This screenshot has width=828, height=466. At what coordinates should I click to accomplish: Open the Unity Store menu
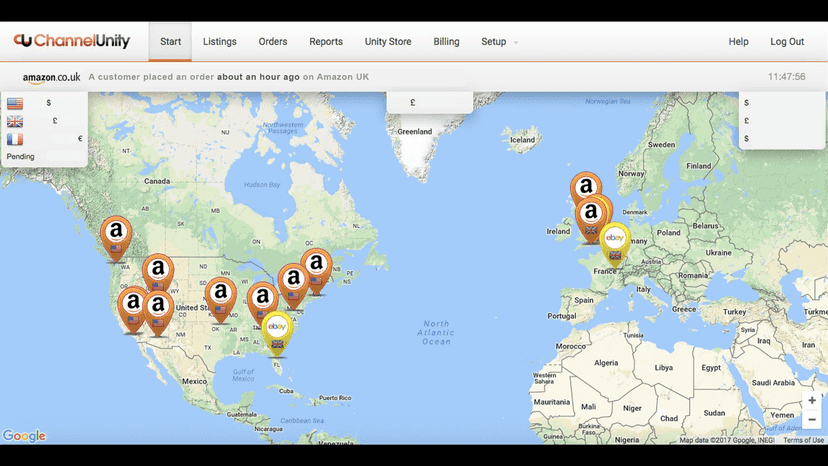point(388,42)
